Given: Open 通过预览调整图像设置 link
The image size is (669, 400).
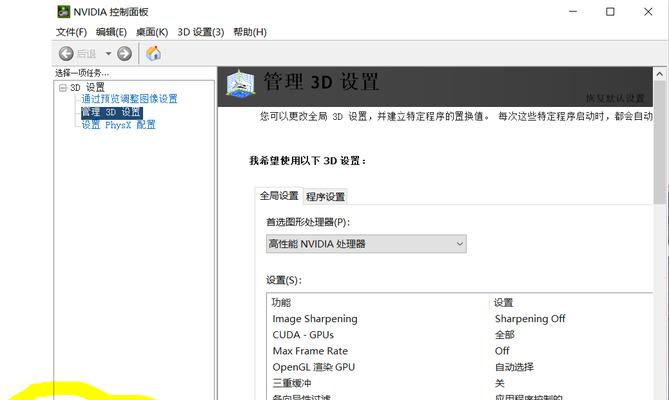Looking at the screenshot, I should 129,99.
